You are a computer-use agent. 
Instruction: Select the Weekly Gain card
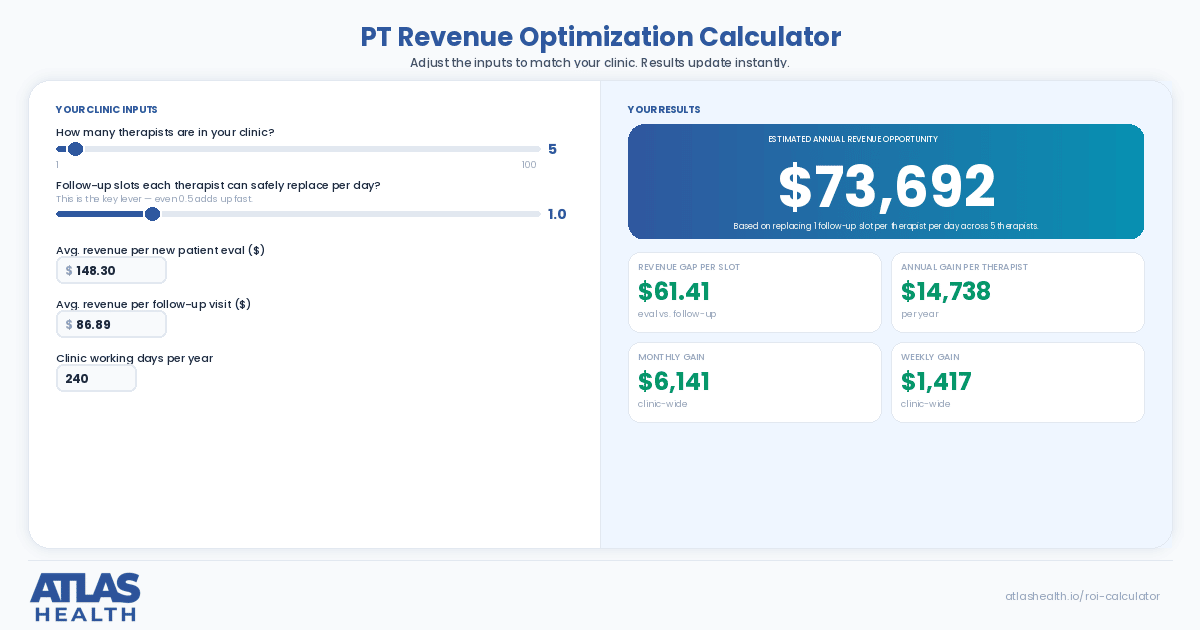click(1018, 382)
